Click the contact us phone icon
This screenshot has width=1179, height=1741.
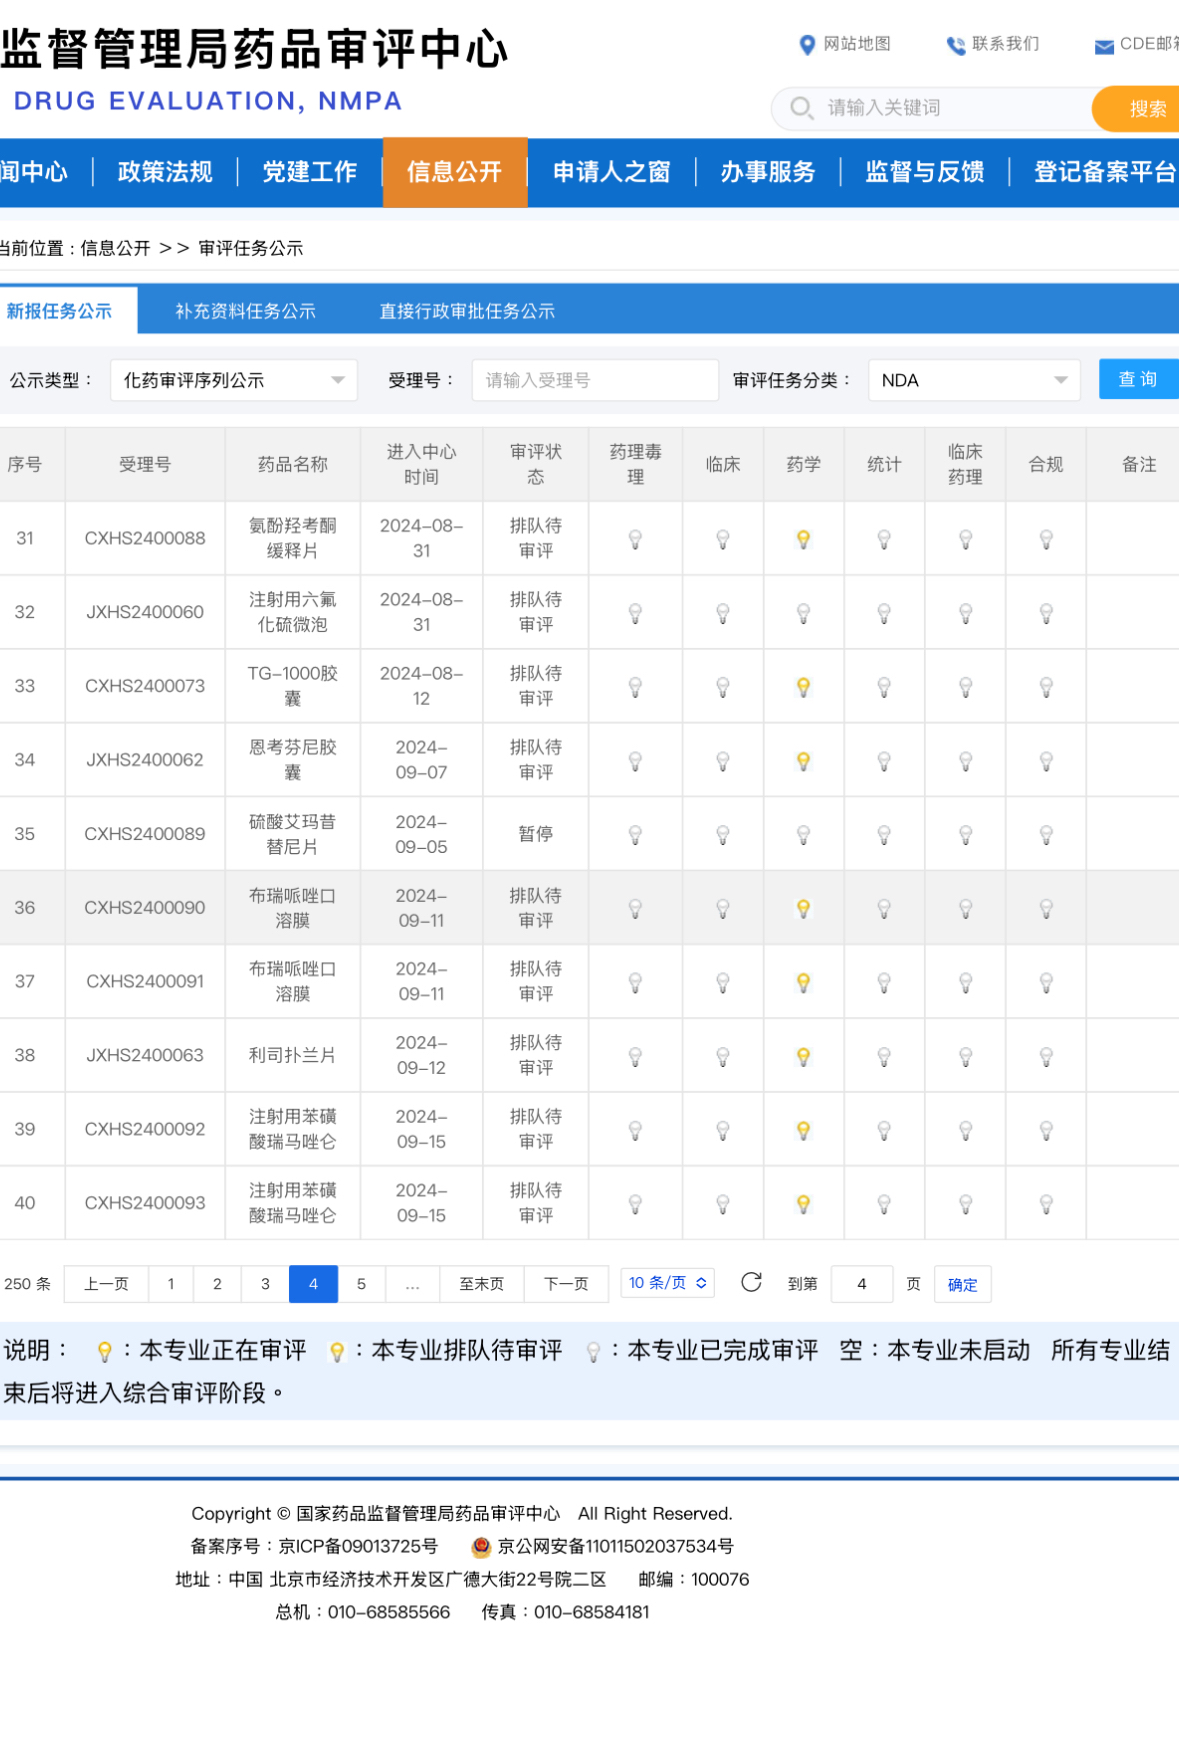coord(955,45)
